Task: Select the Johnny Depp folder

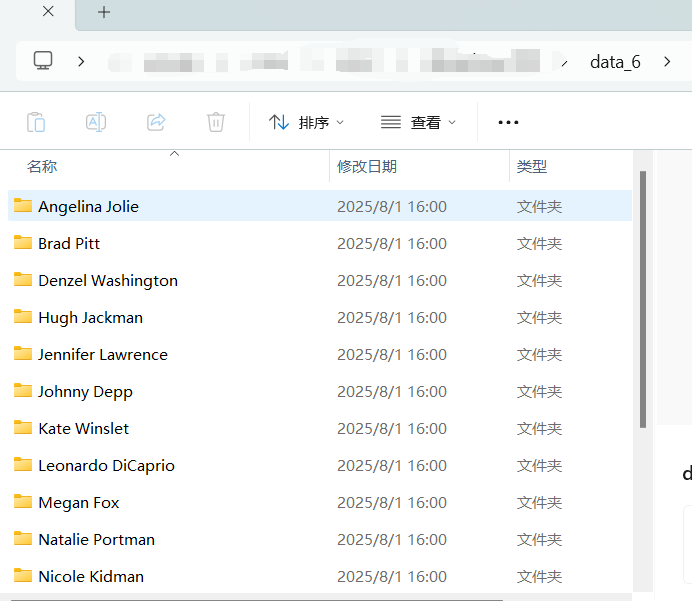Action: [320, 391]
